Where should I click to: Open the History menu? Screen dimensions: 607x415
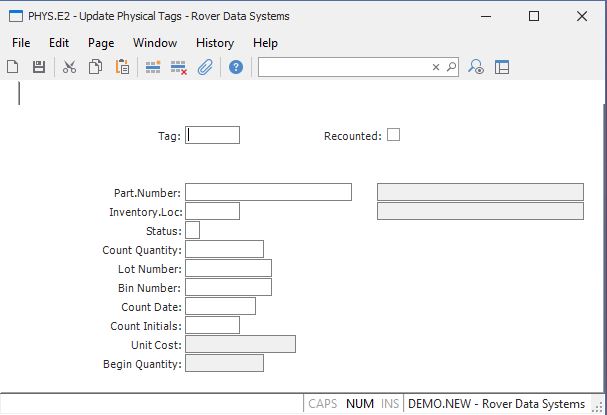click(x=215, y=43)
